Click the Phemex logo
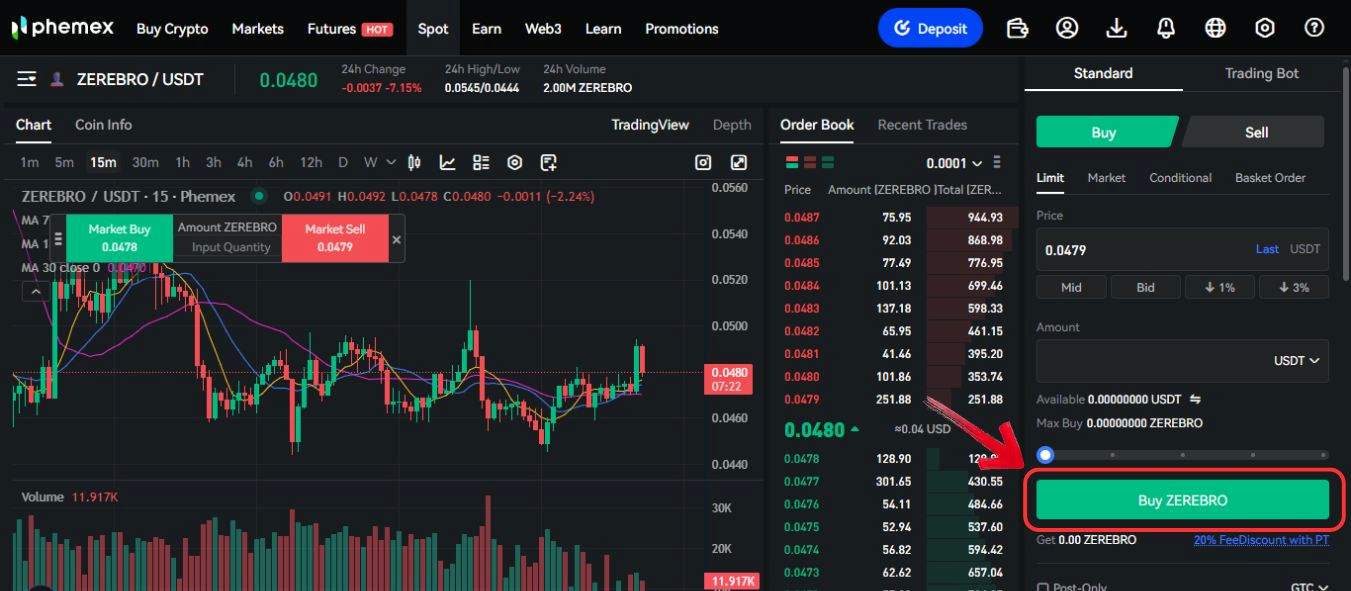Screen dimensions: 1351x591 click(x=63, y=28)
